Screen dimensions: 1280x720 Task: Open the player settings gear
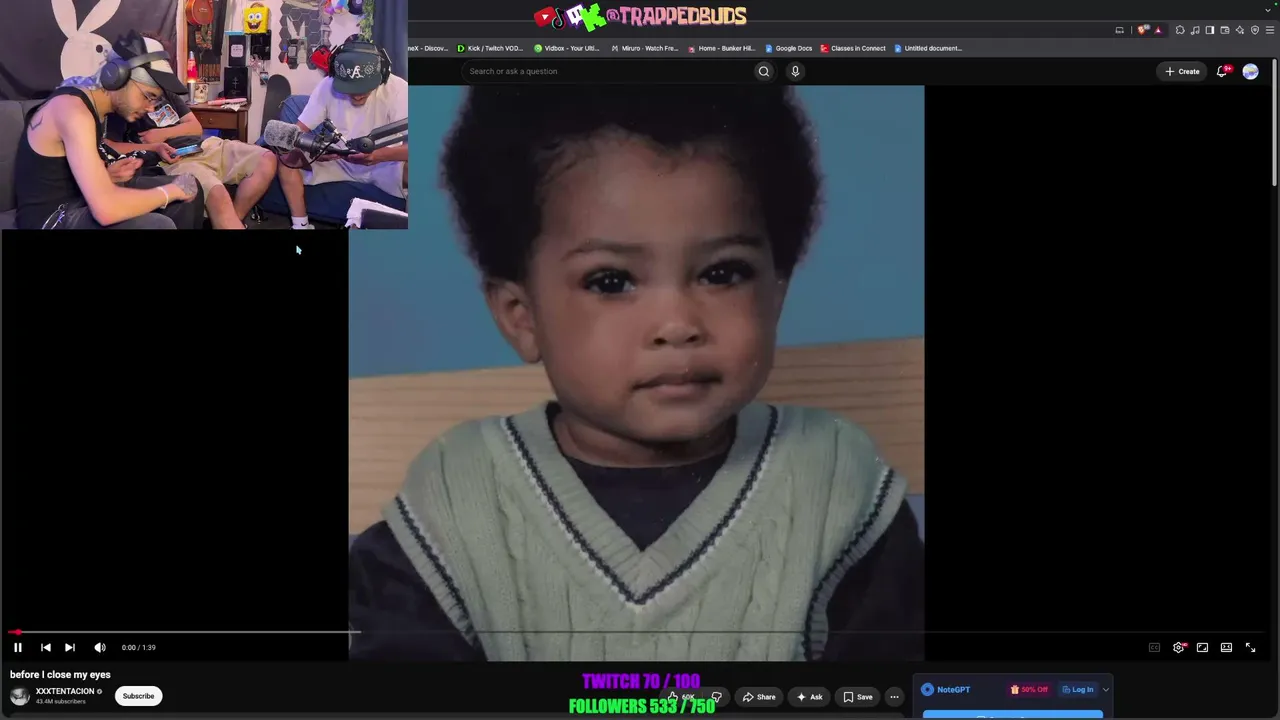click(1179, 647)
